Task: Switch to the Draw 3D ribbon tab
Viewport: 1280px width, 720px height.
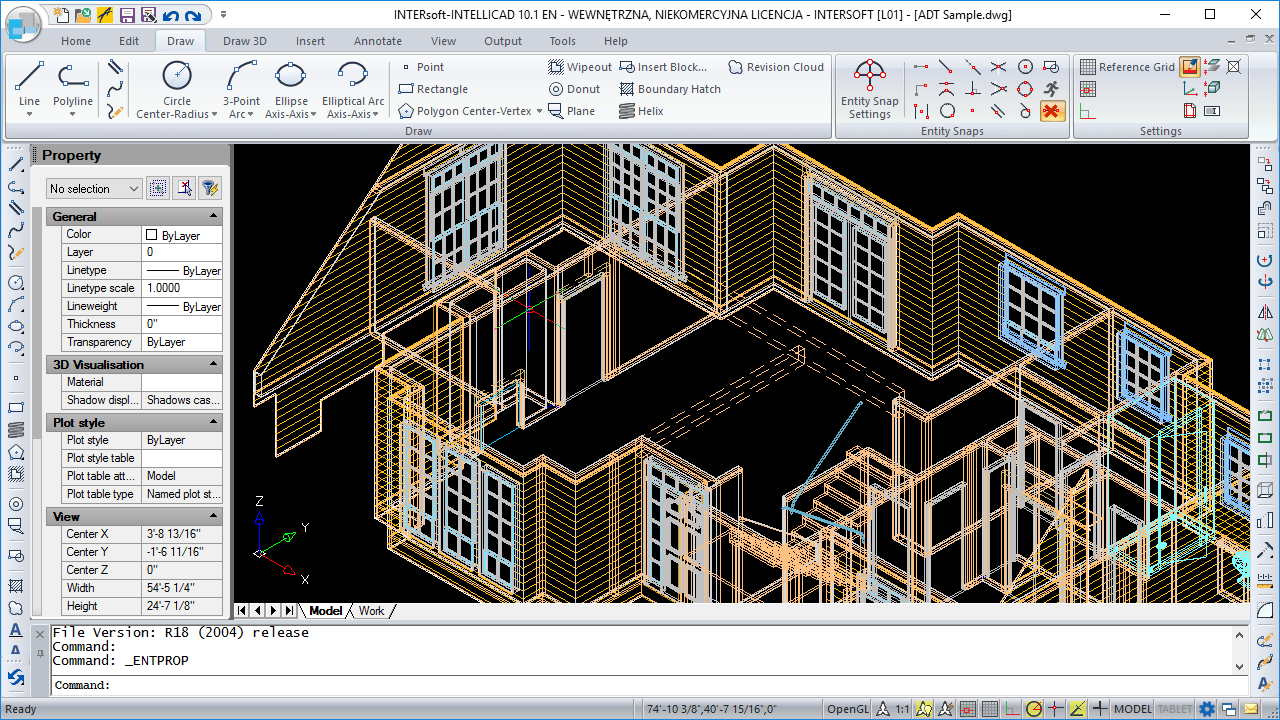Action: (244, 41)
